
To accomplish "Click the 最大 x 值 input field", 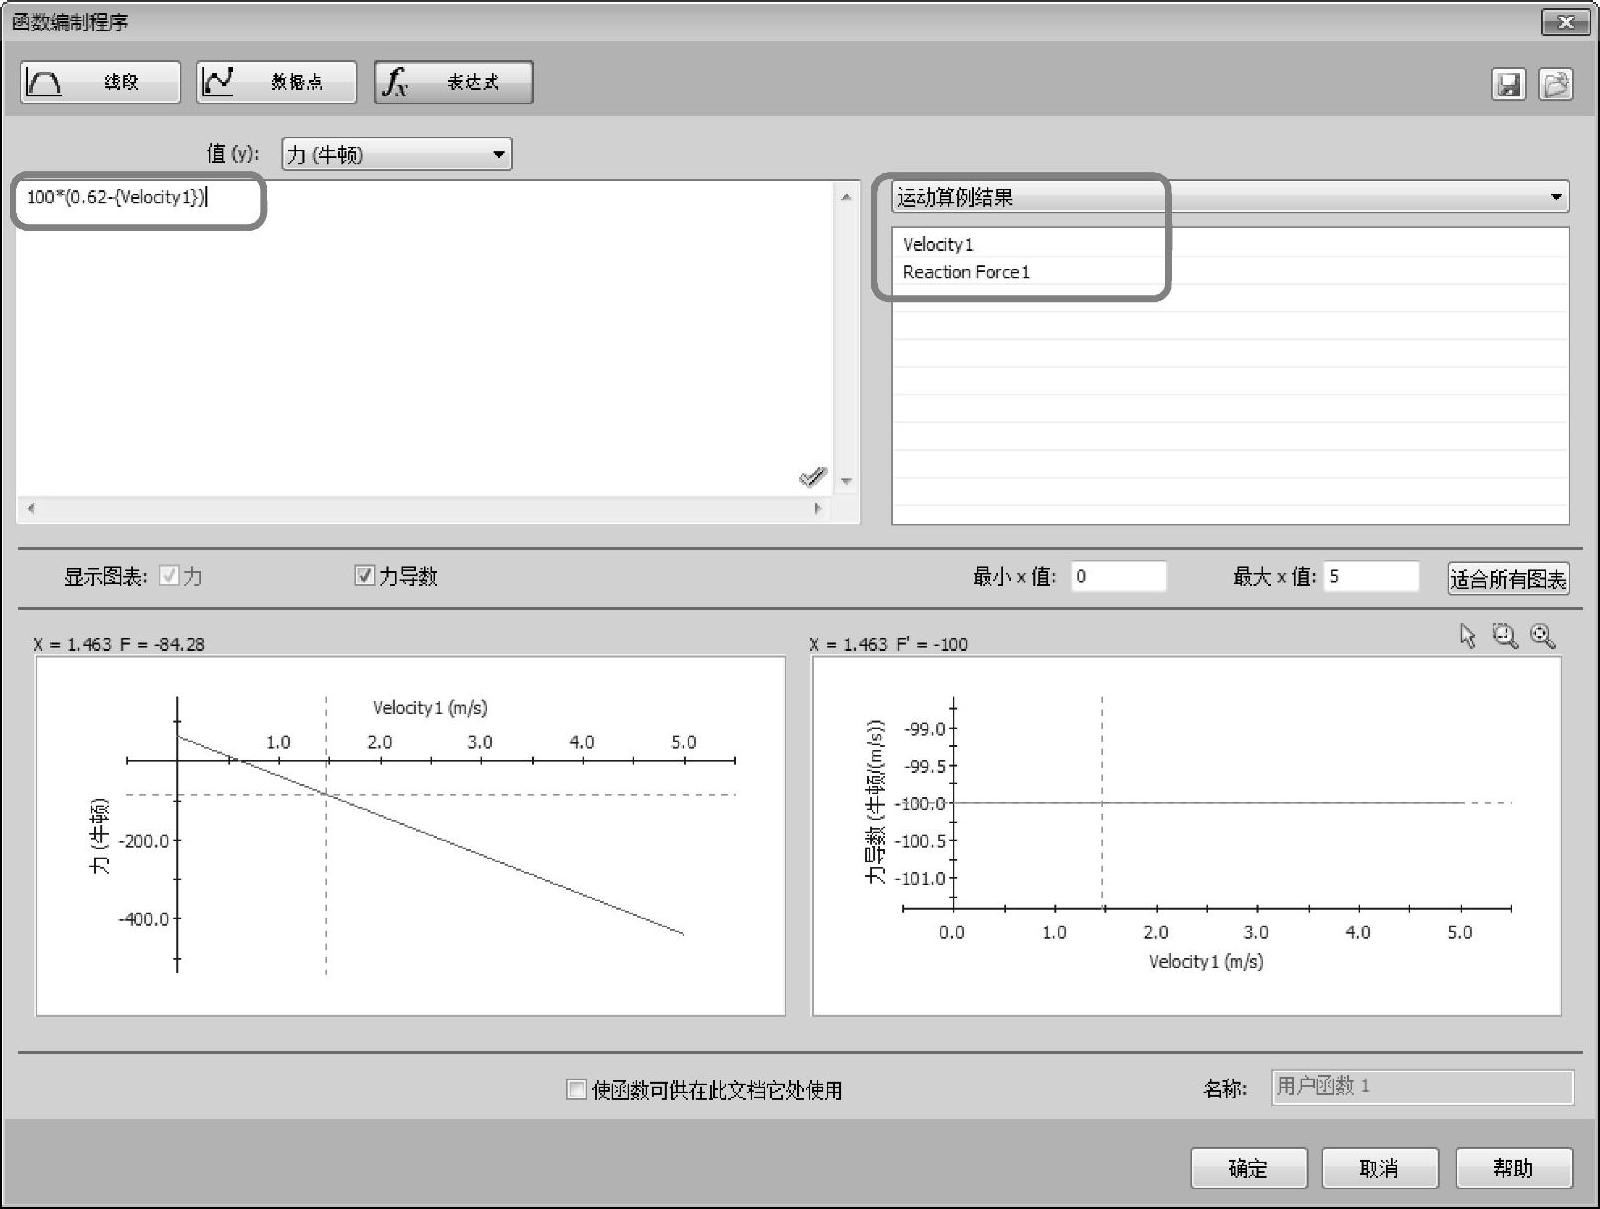I will 1372,576.
